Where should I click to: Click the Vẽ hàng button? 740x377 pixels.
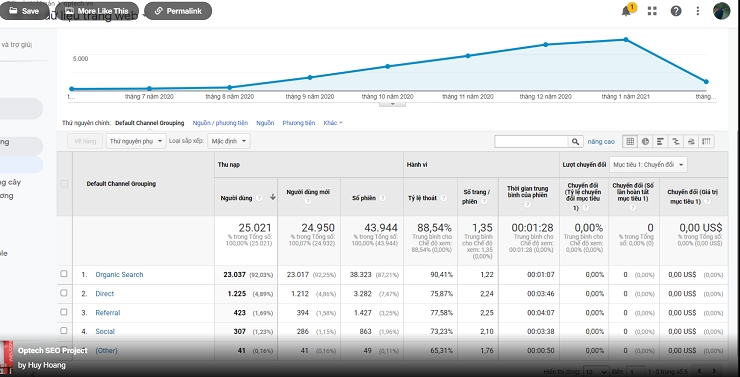point(85,141)
